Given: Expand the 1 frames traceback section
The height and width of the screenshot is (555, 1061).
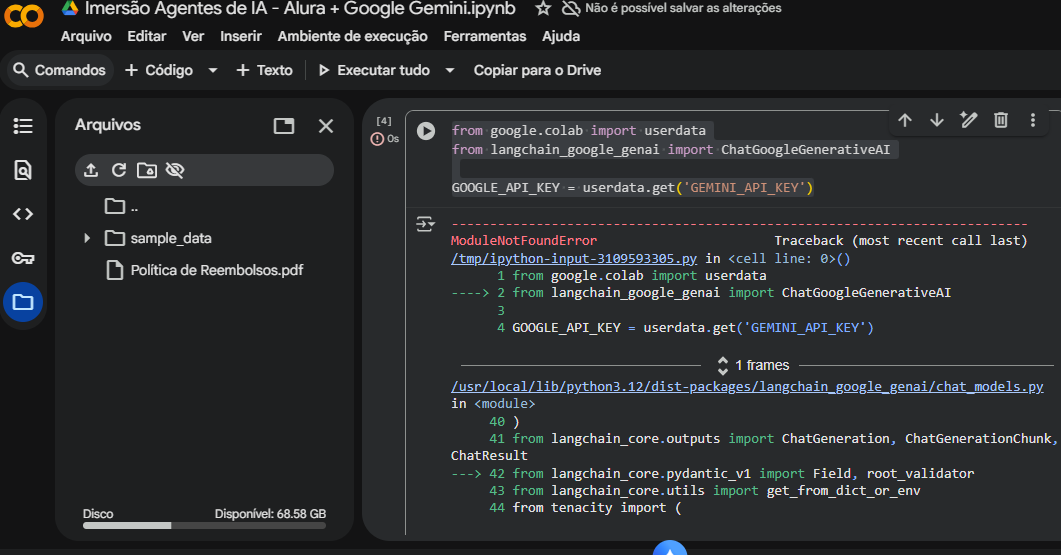Looking at the screenshot, I should point(754,365).
